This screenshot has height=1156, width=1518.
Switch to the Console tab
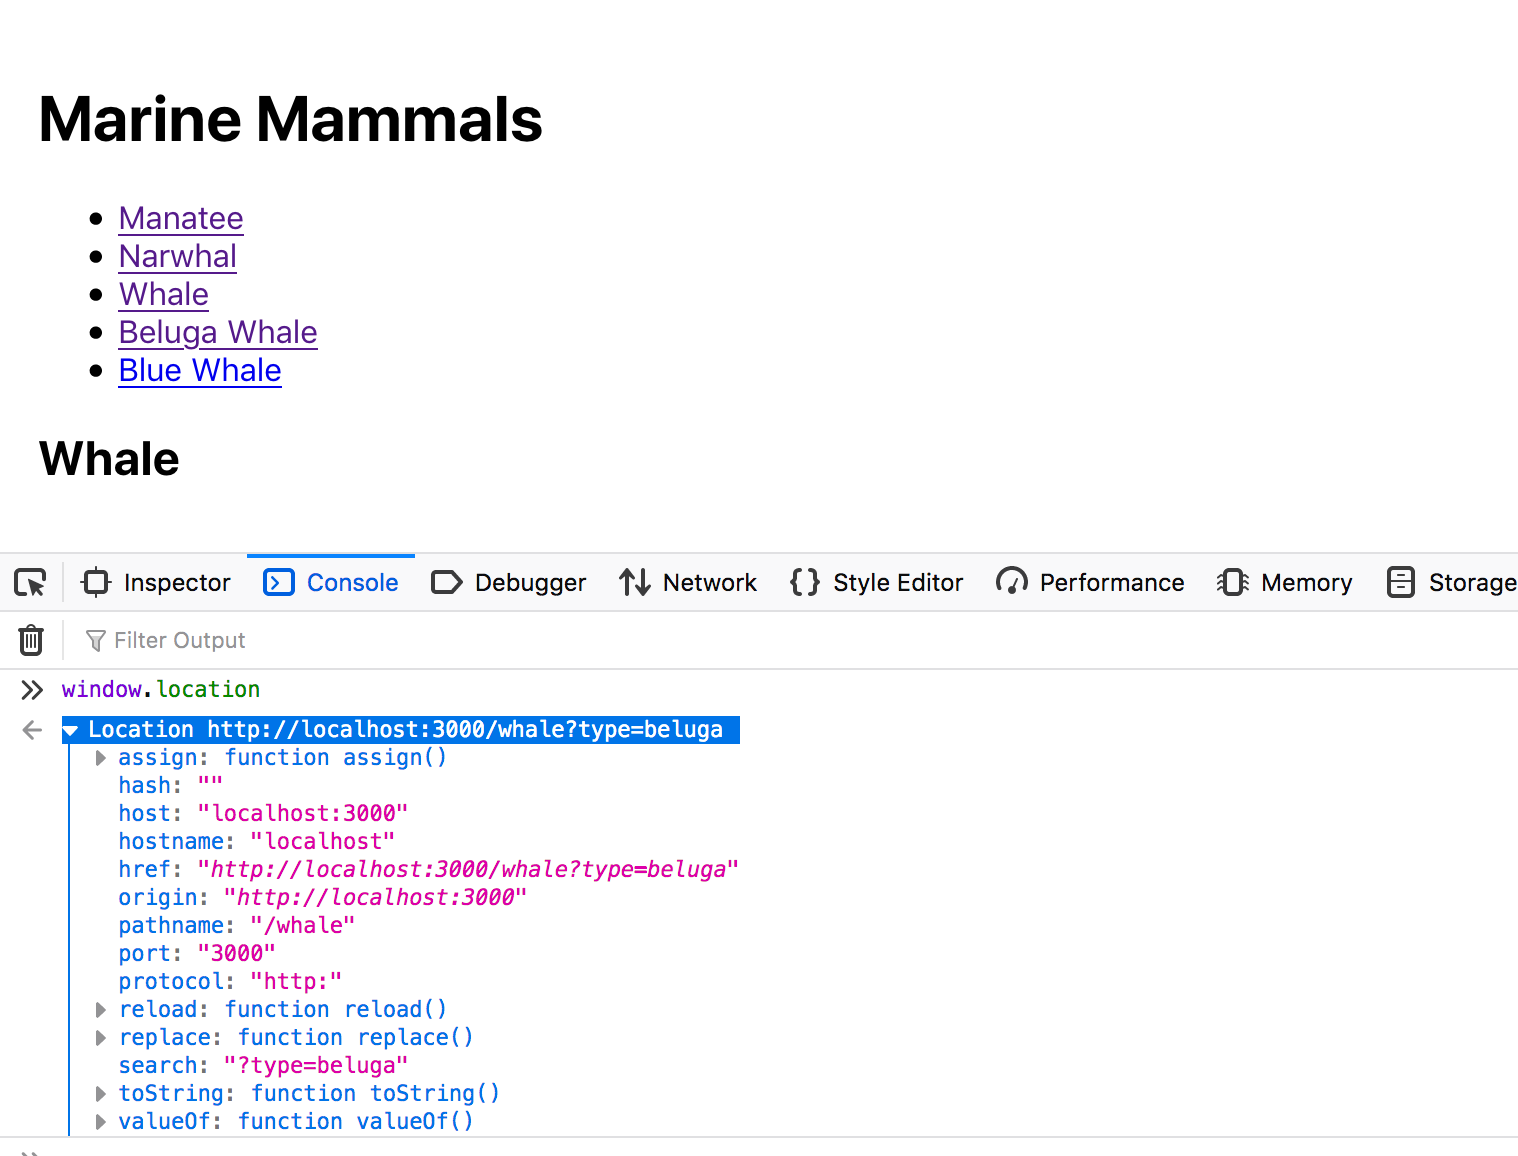tap(331, 582)
